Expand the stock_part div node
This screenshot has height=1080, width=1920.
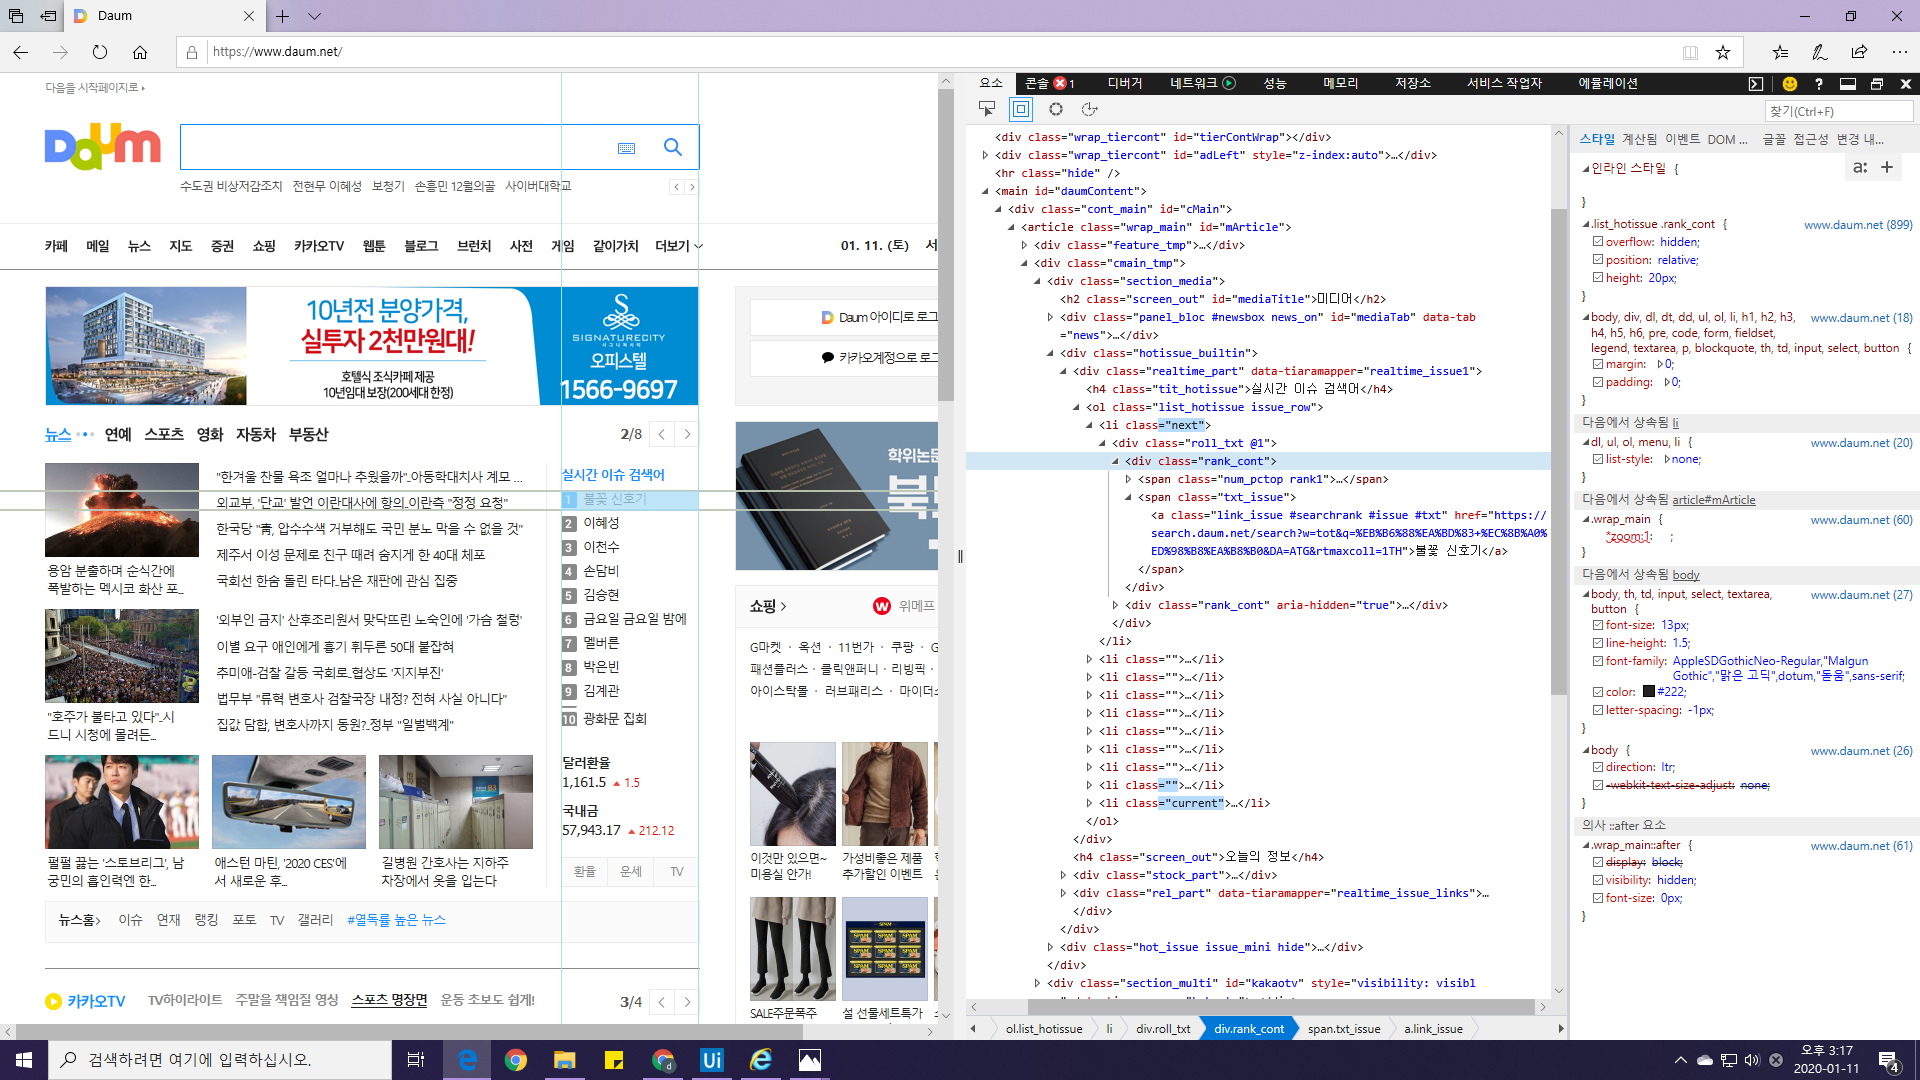pyautogui.click(x=1063, y=875)
